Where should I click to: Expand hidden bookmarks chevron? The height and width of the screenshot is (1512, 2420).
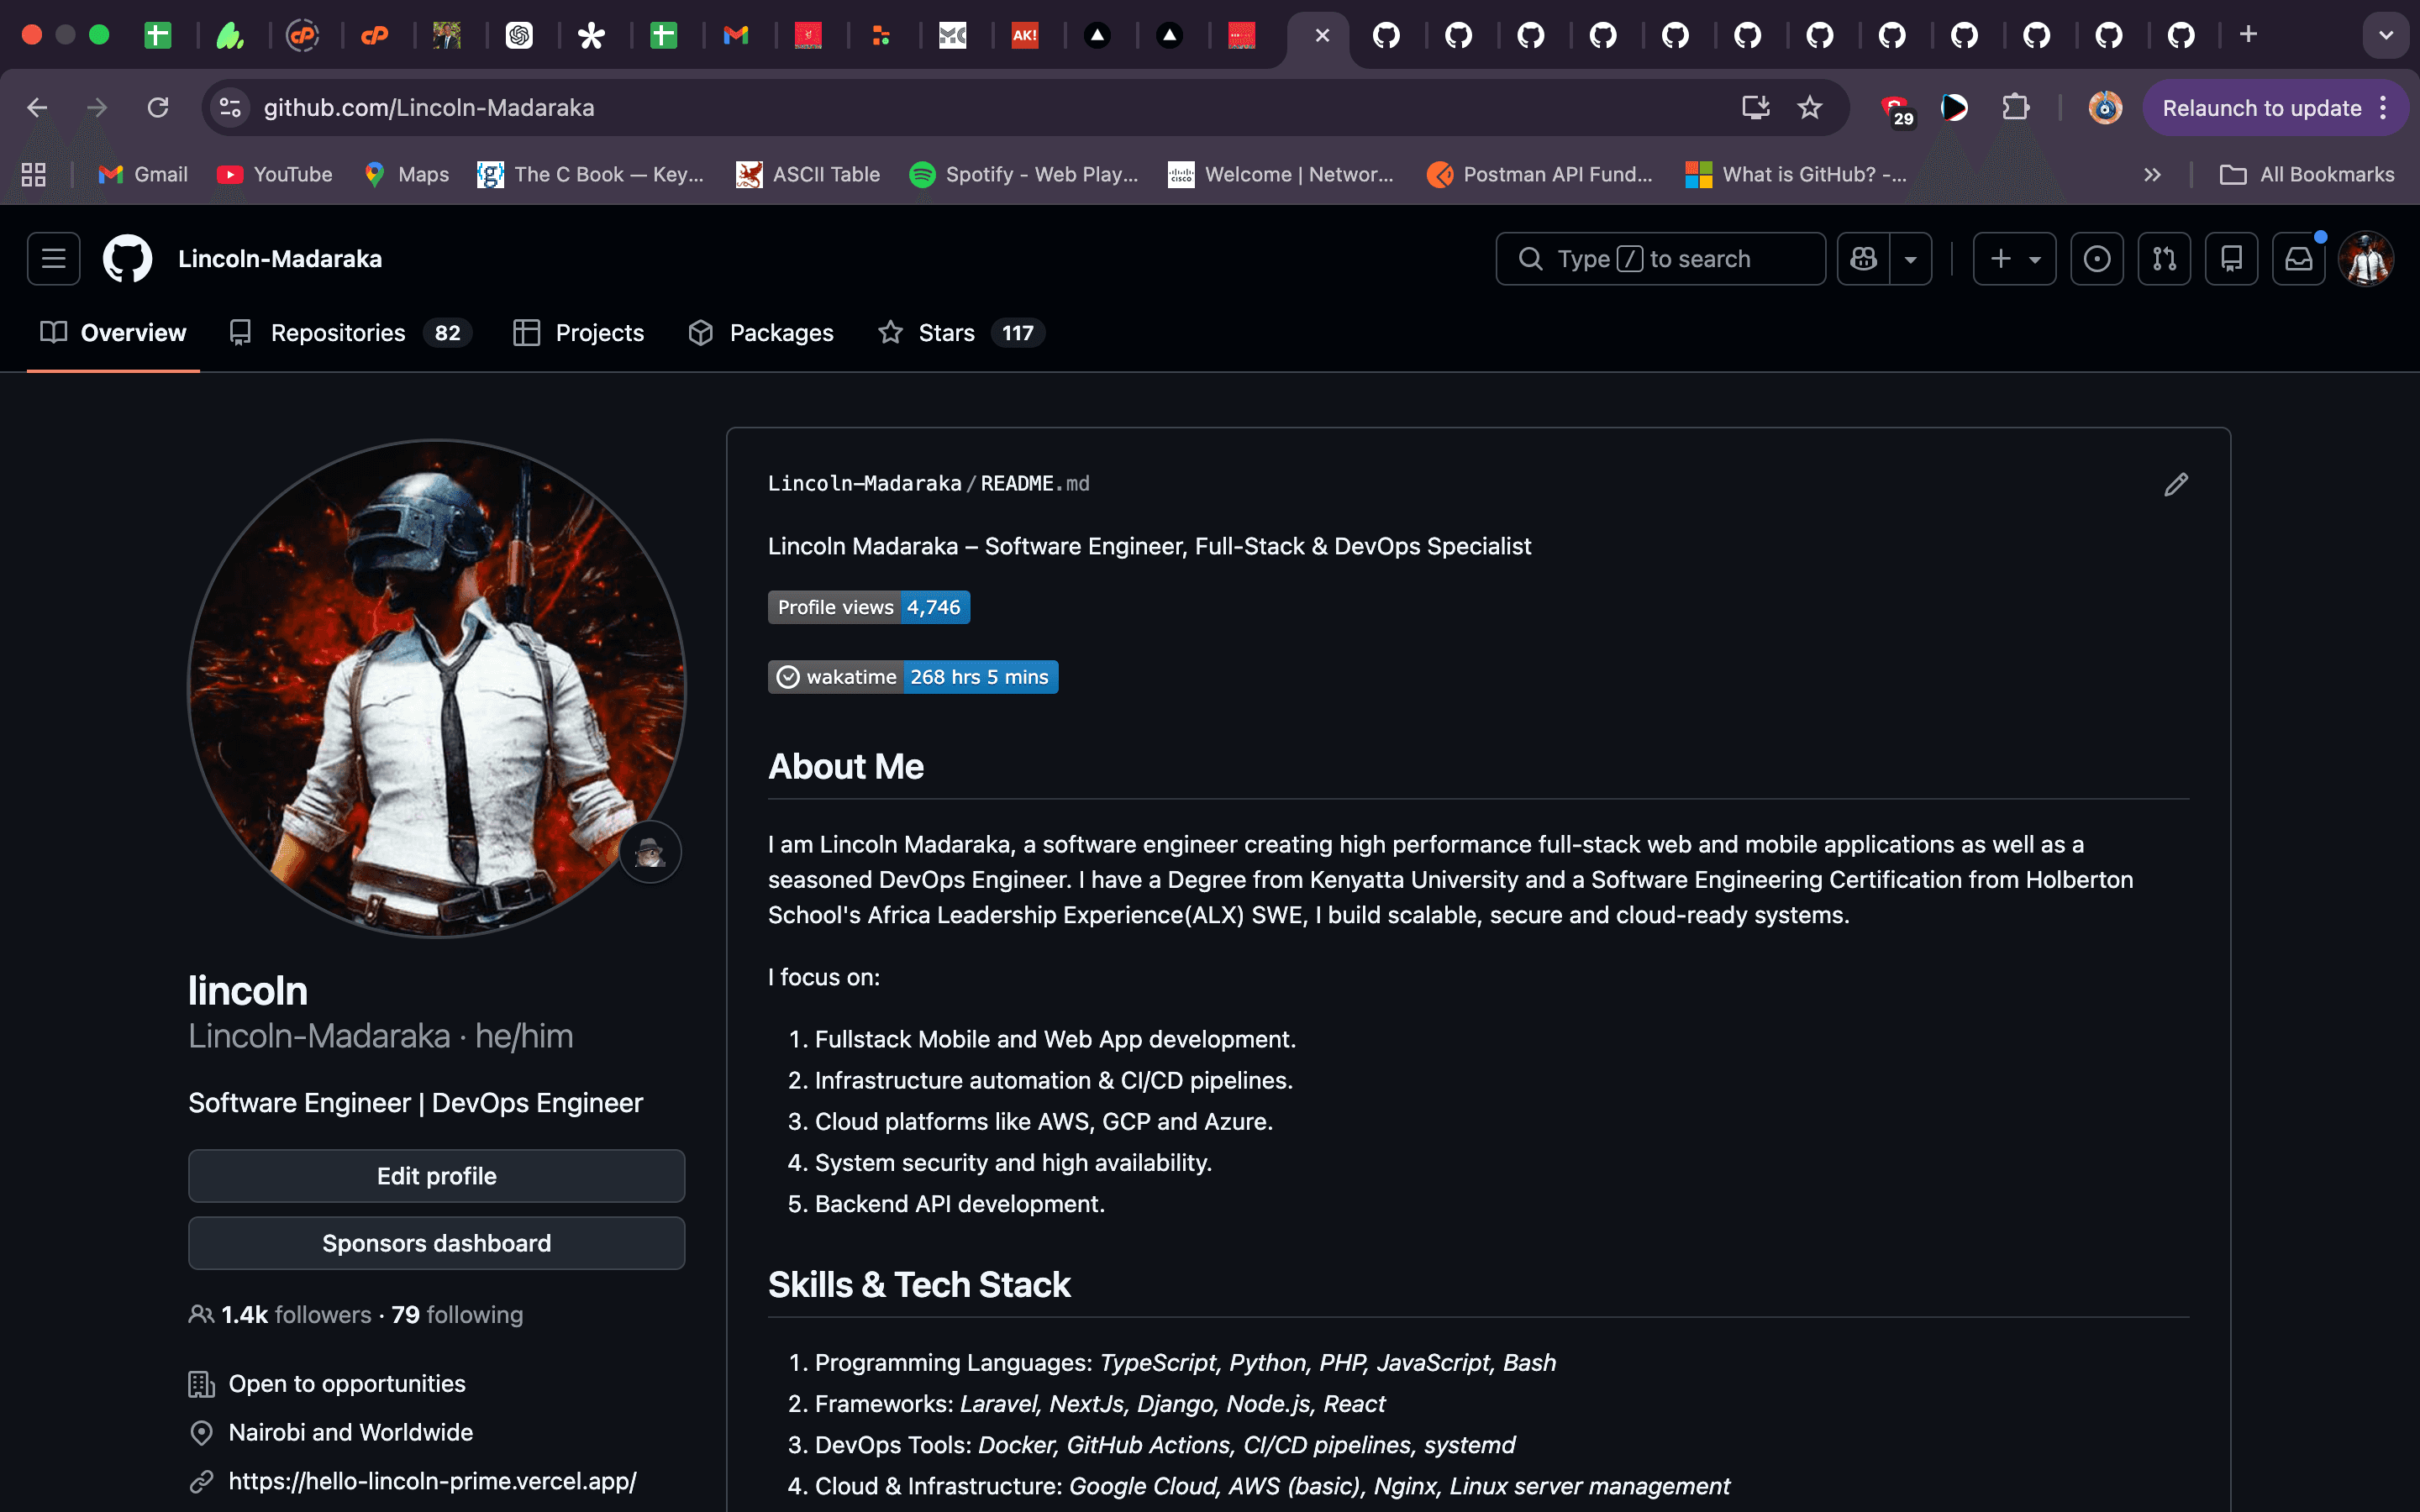click(2152, 175)
